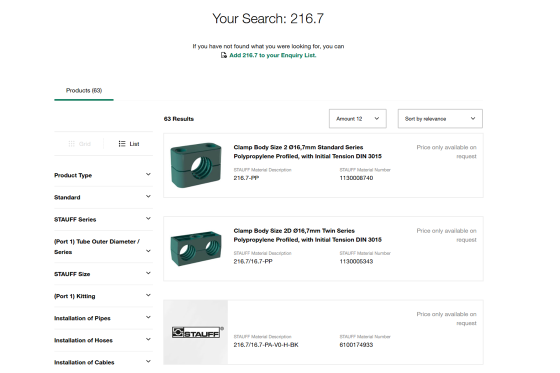
Task: Click material description 216.7-PP
Action: pos(246,178)
